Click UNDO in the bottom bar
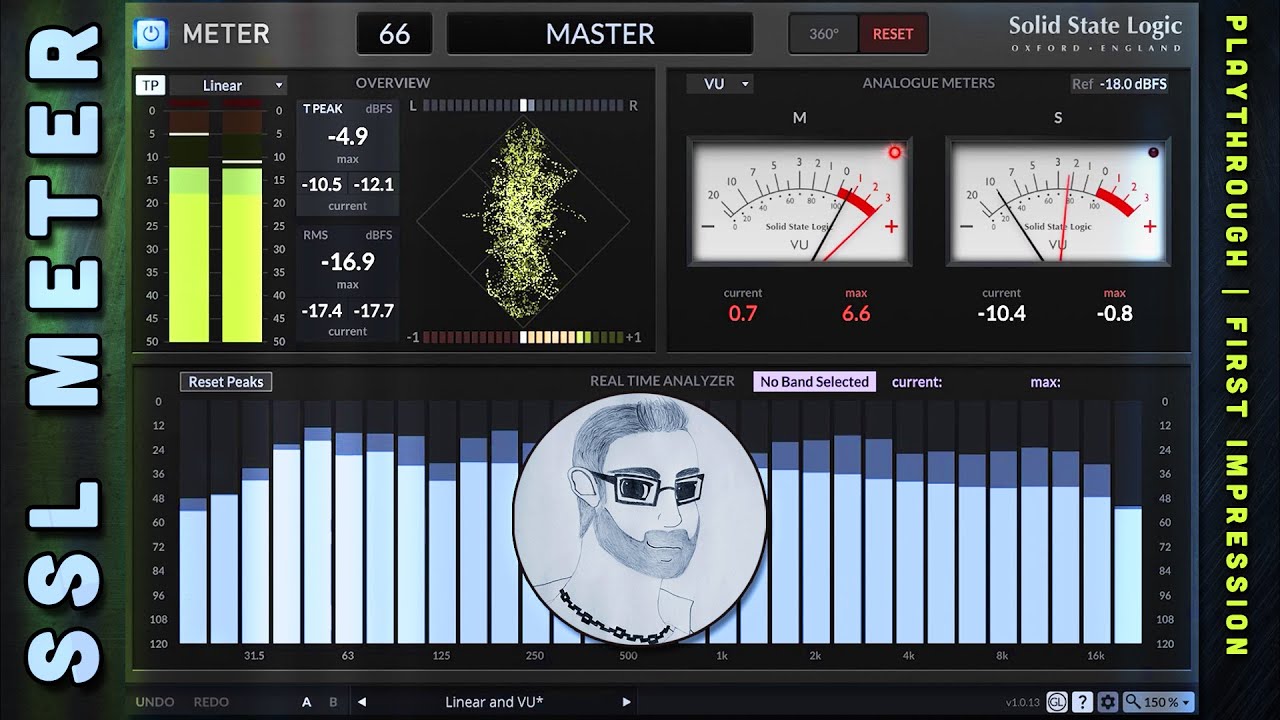Image resolution: width=1280 pixels, height=720 pixels. coord(155,702)
